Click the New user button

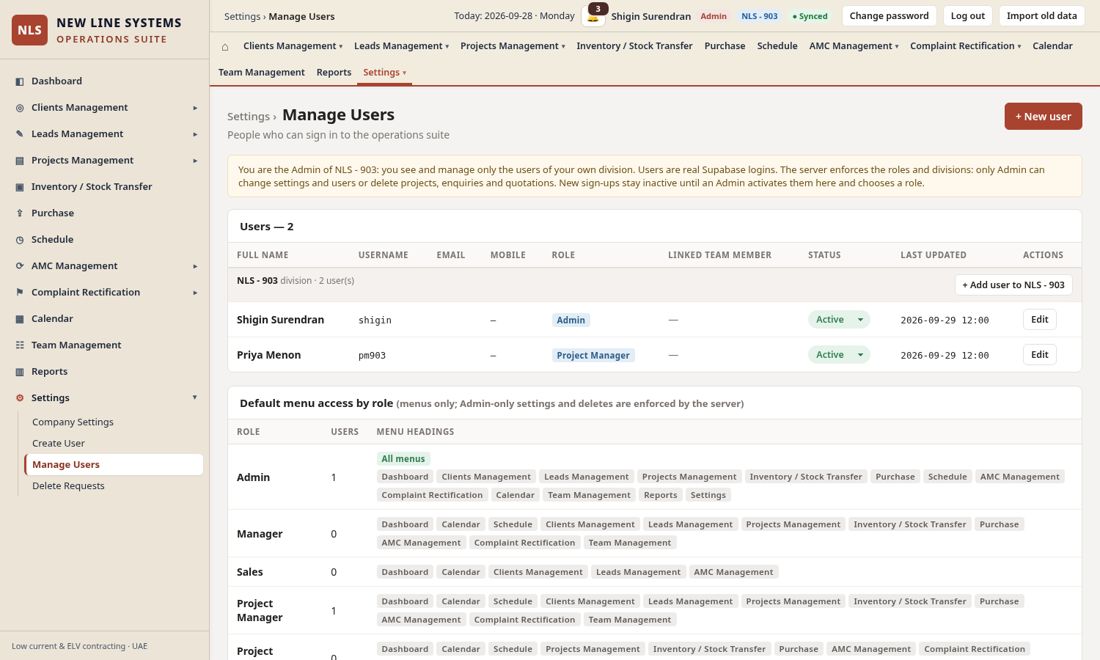[x=1043, y=116]
